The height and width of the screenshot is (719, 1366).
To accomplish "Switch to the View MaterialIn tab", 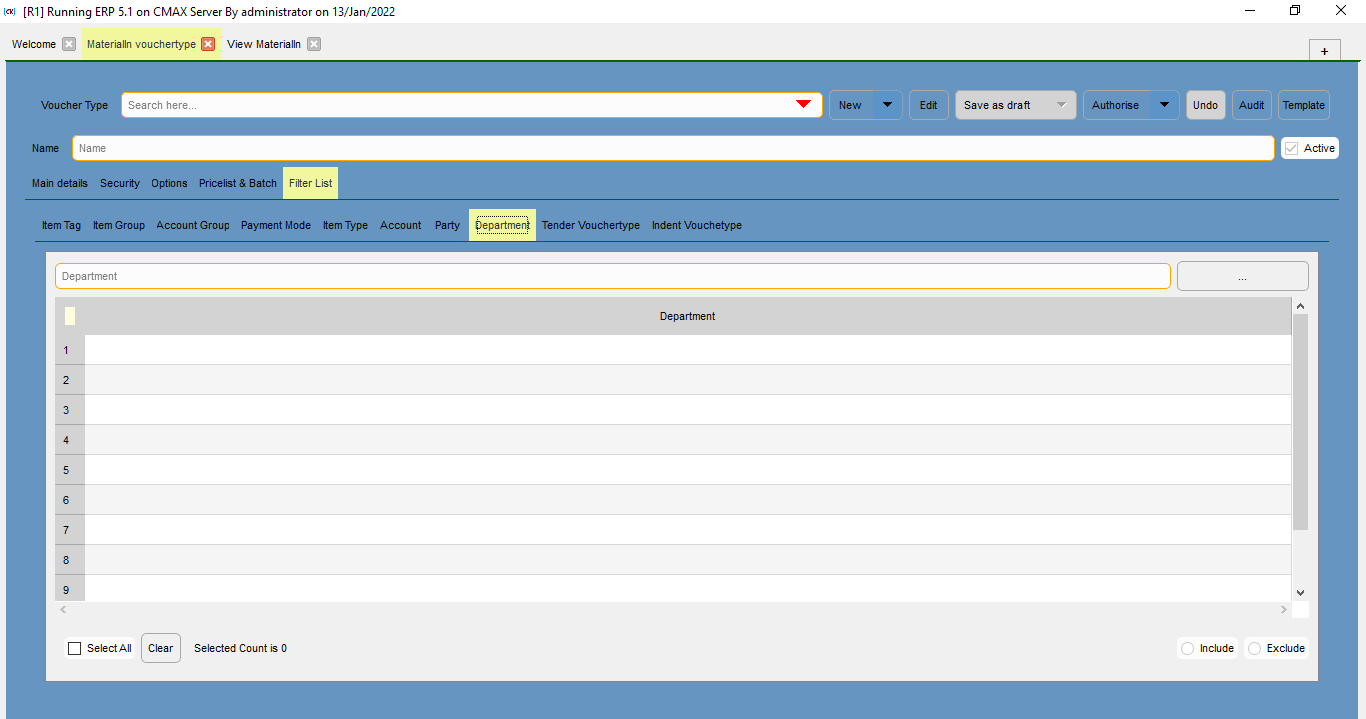I will (x=264, y=44).
